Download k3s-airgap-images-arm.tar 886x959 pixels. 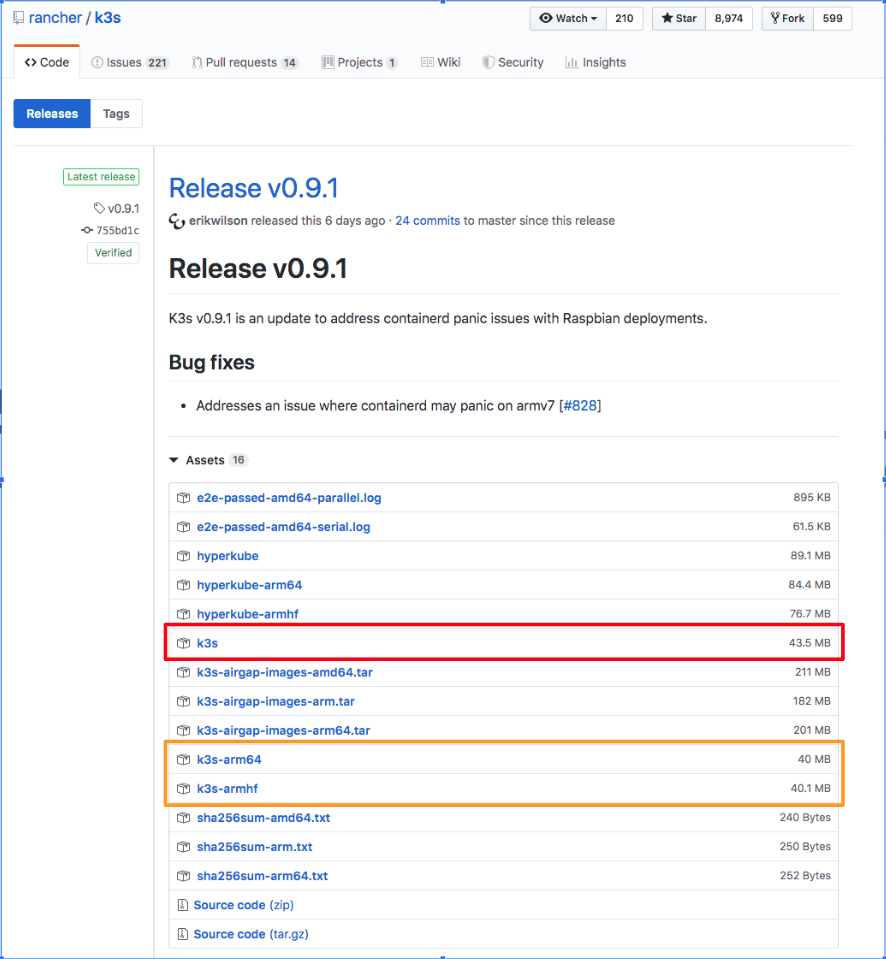tap(276, 702)
